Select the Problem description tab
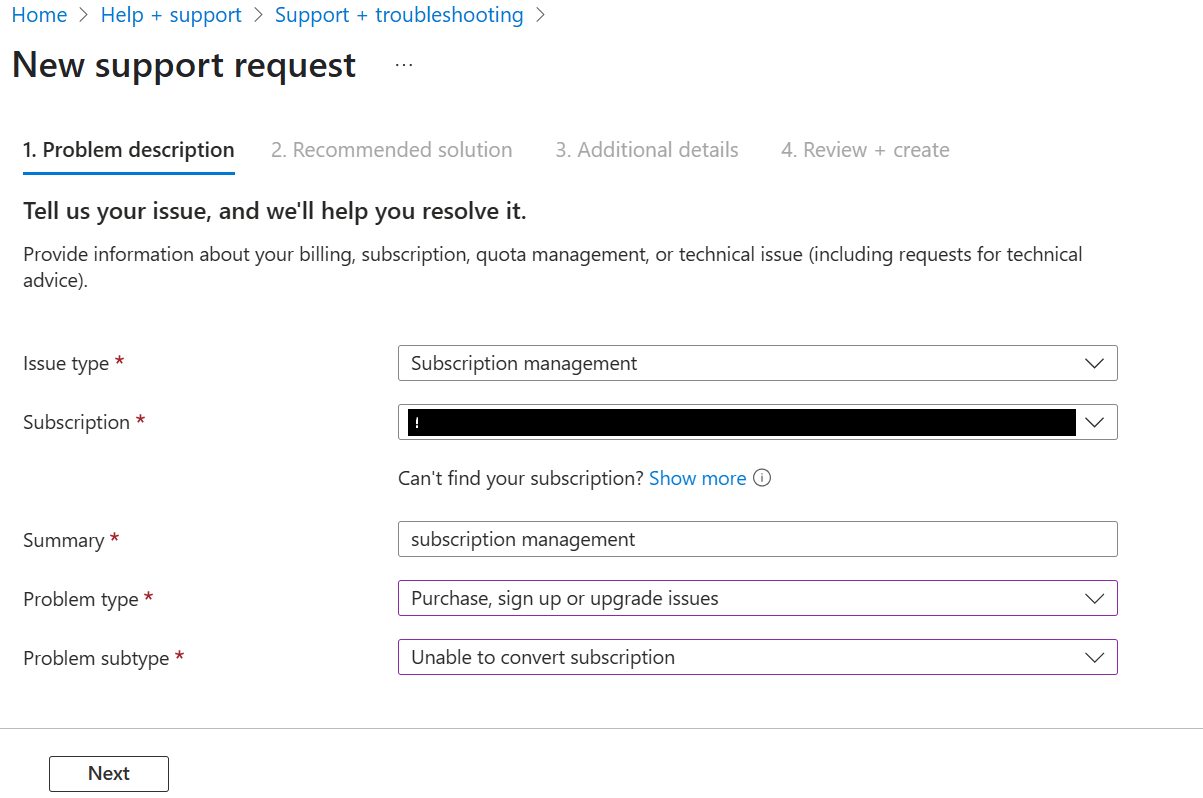 click(128, 150)
